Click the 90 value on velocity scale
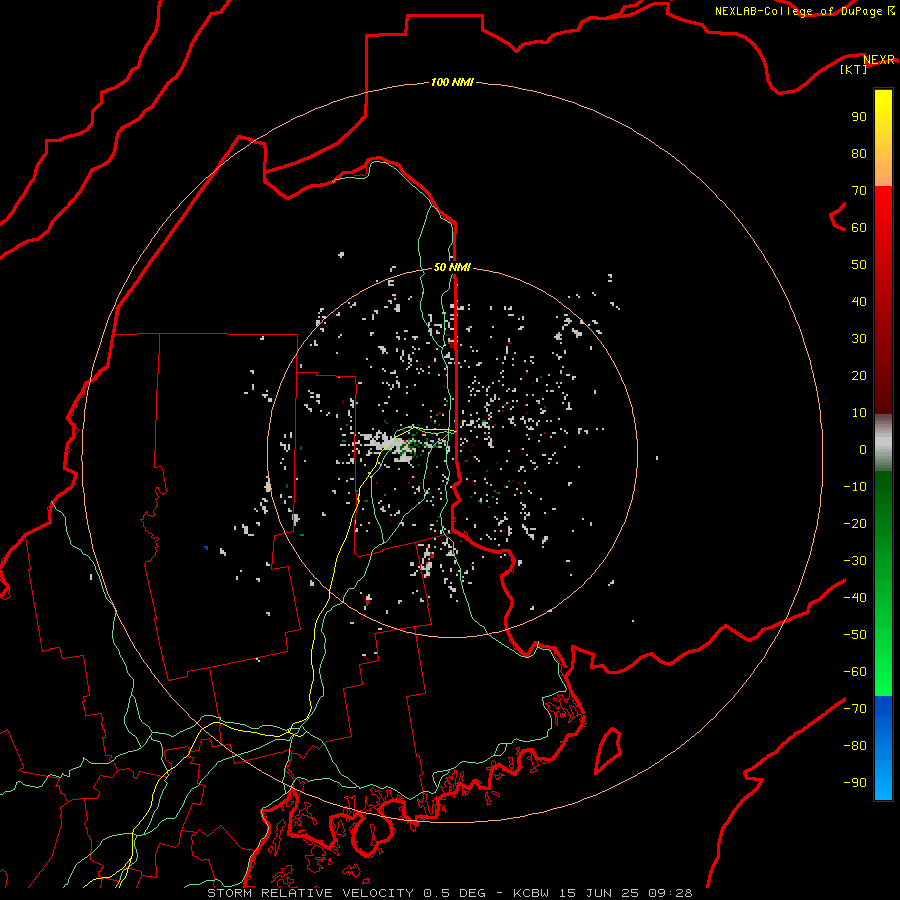The image size is (900, 900). 859,117
